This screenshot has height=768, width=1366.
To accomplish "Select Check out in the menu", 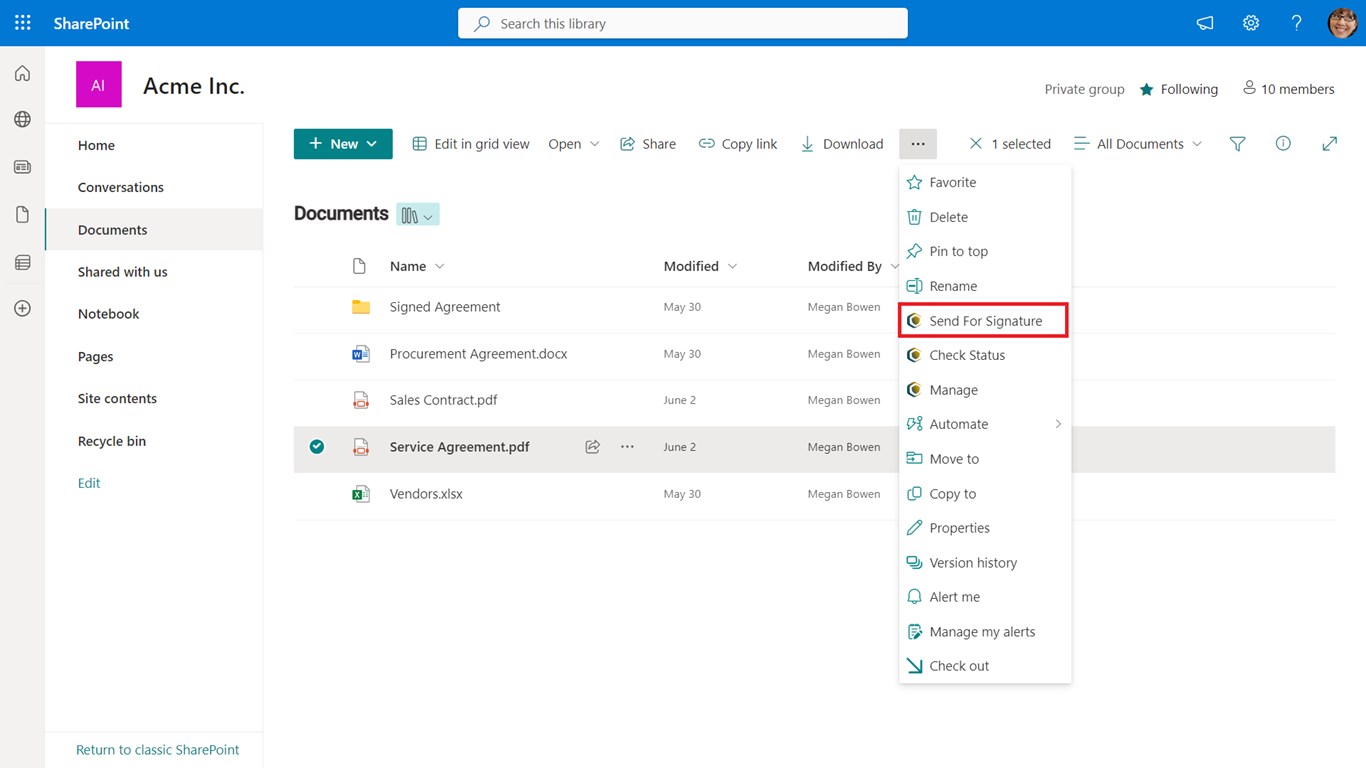I will [x=985, y=666].
